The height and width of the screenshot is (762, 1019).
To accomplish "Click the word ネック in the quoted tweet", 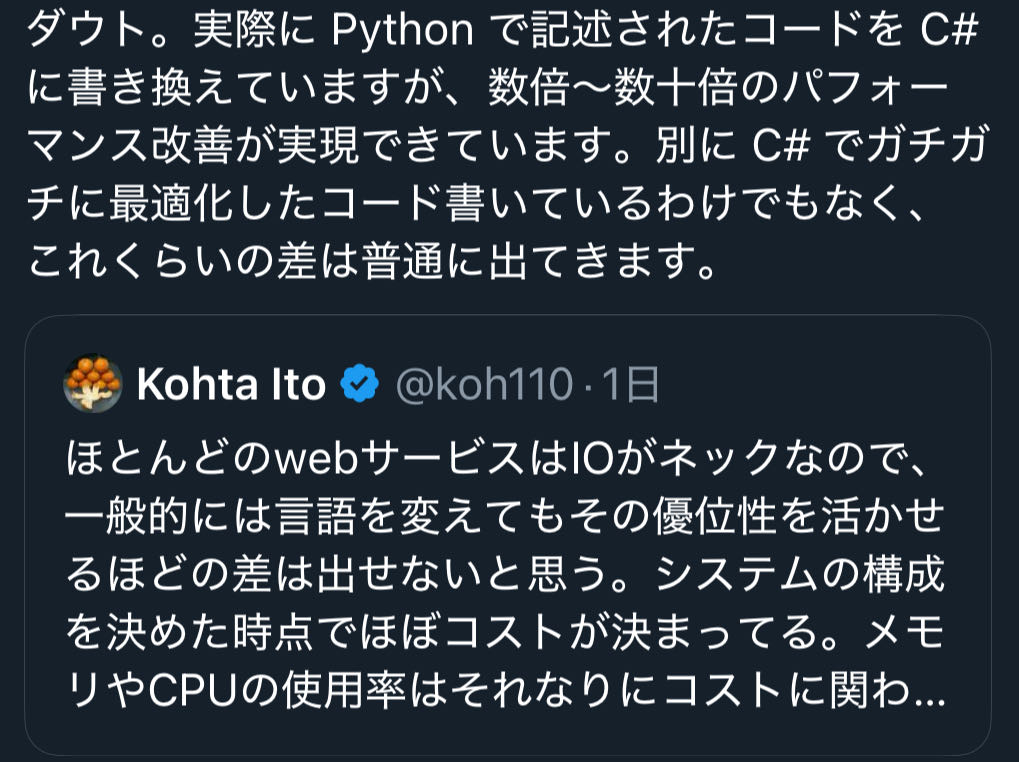I will pyautogui.click(x=728, y=461).
